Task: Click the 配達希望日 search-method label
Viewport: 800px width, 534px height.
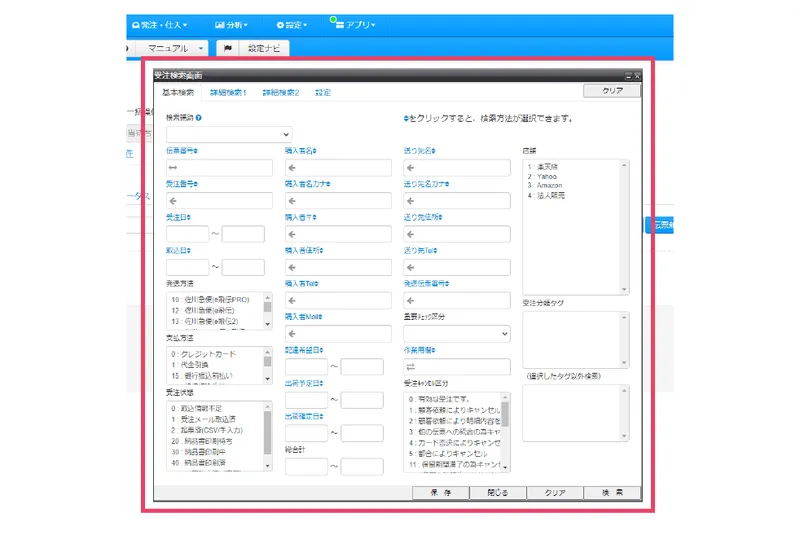Action: click(304, 350)
